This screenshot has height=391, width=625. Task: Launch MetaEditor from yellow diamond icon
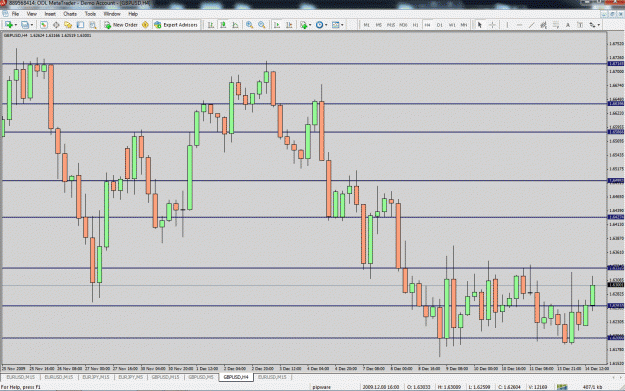coord(145,25)
